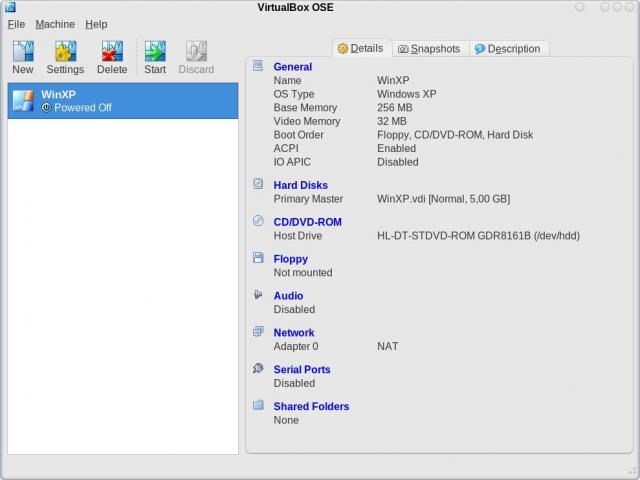
Task: Open the CD/DVD-ROM settings link
Action: click(308, 222)
